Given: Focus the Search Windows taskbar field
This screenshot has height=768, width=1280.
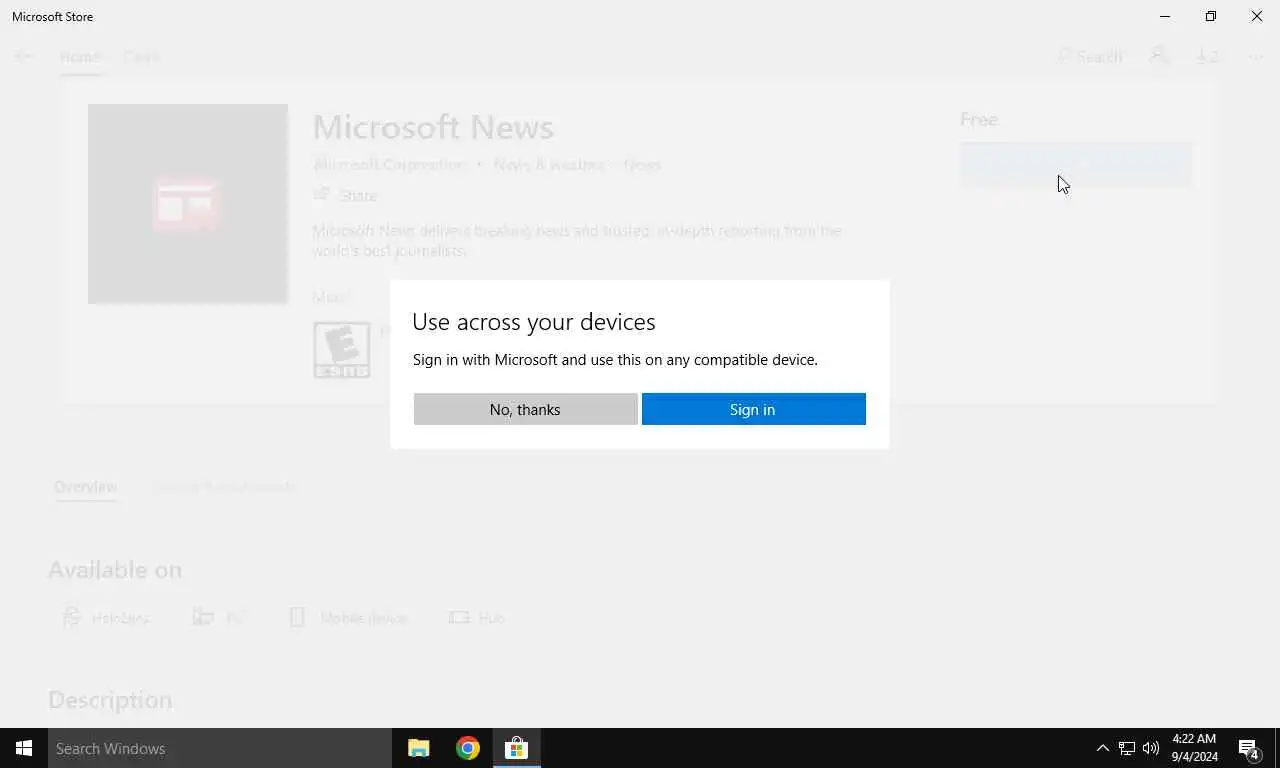Looking at the screenshot, I should 220,748.
